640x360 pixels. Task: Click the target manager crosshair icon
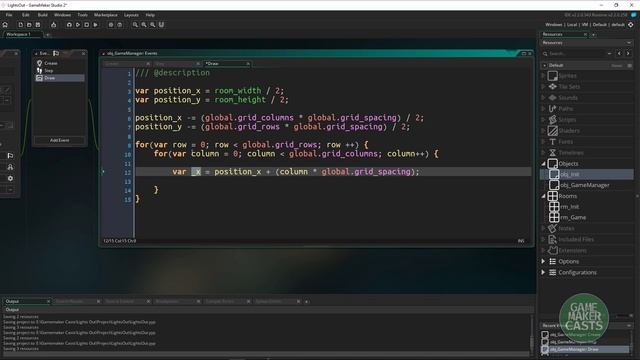(x=631, y=25)
